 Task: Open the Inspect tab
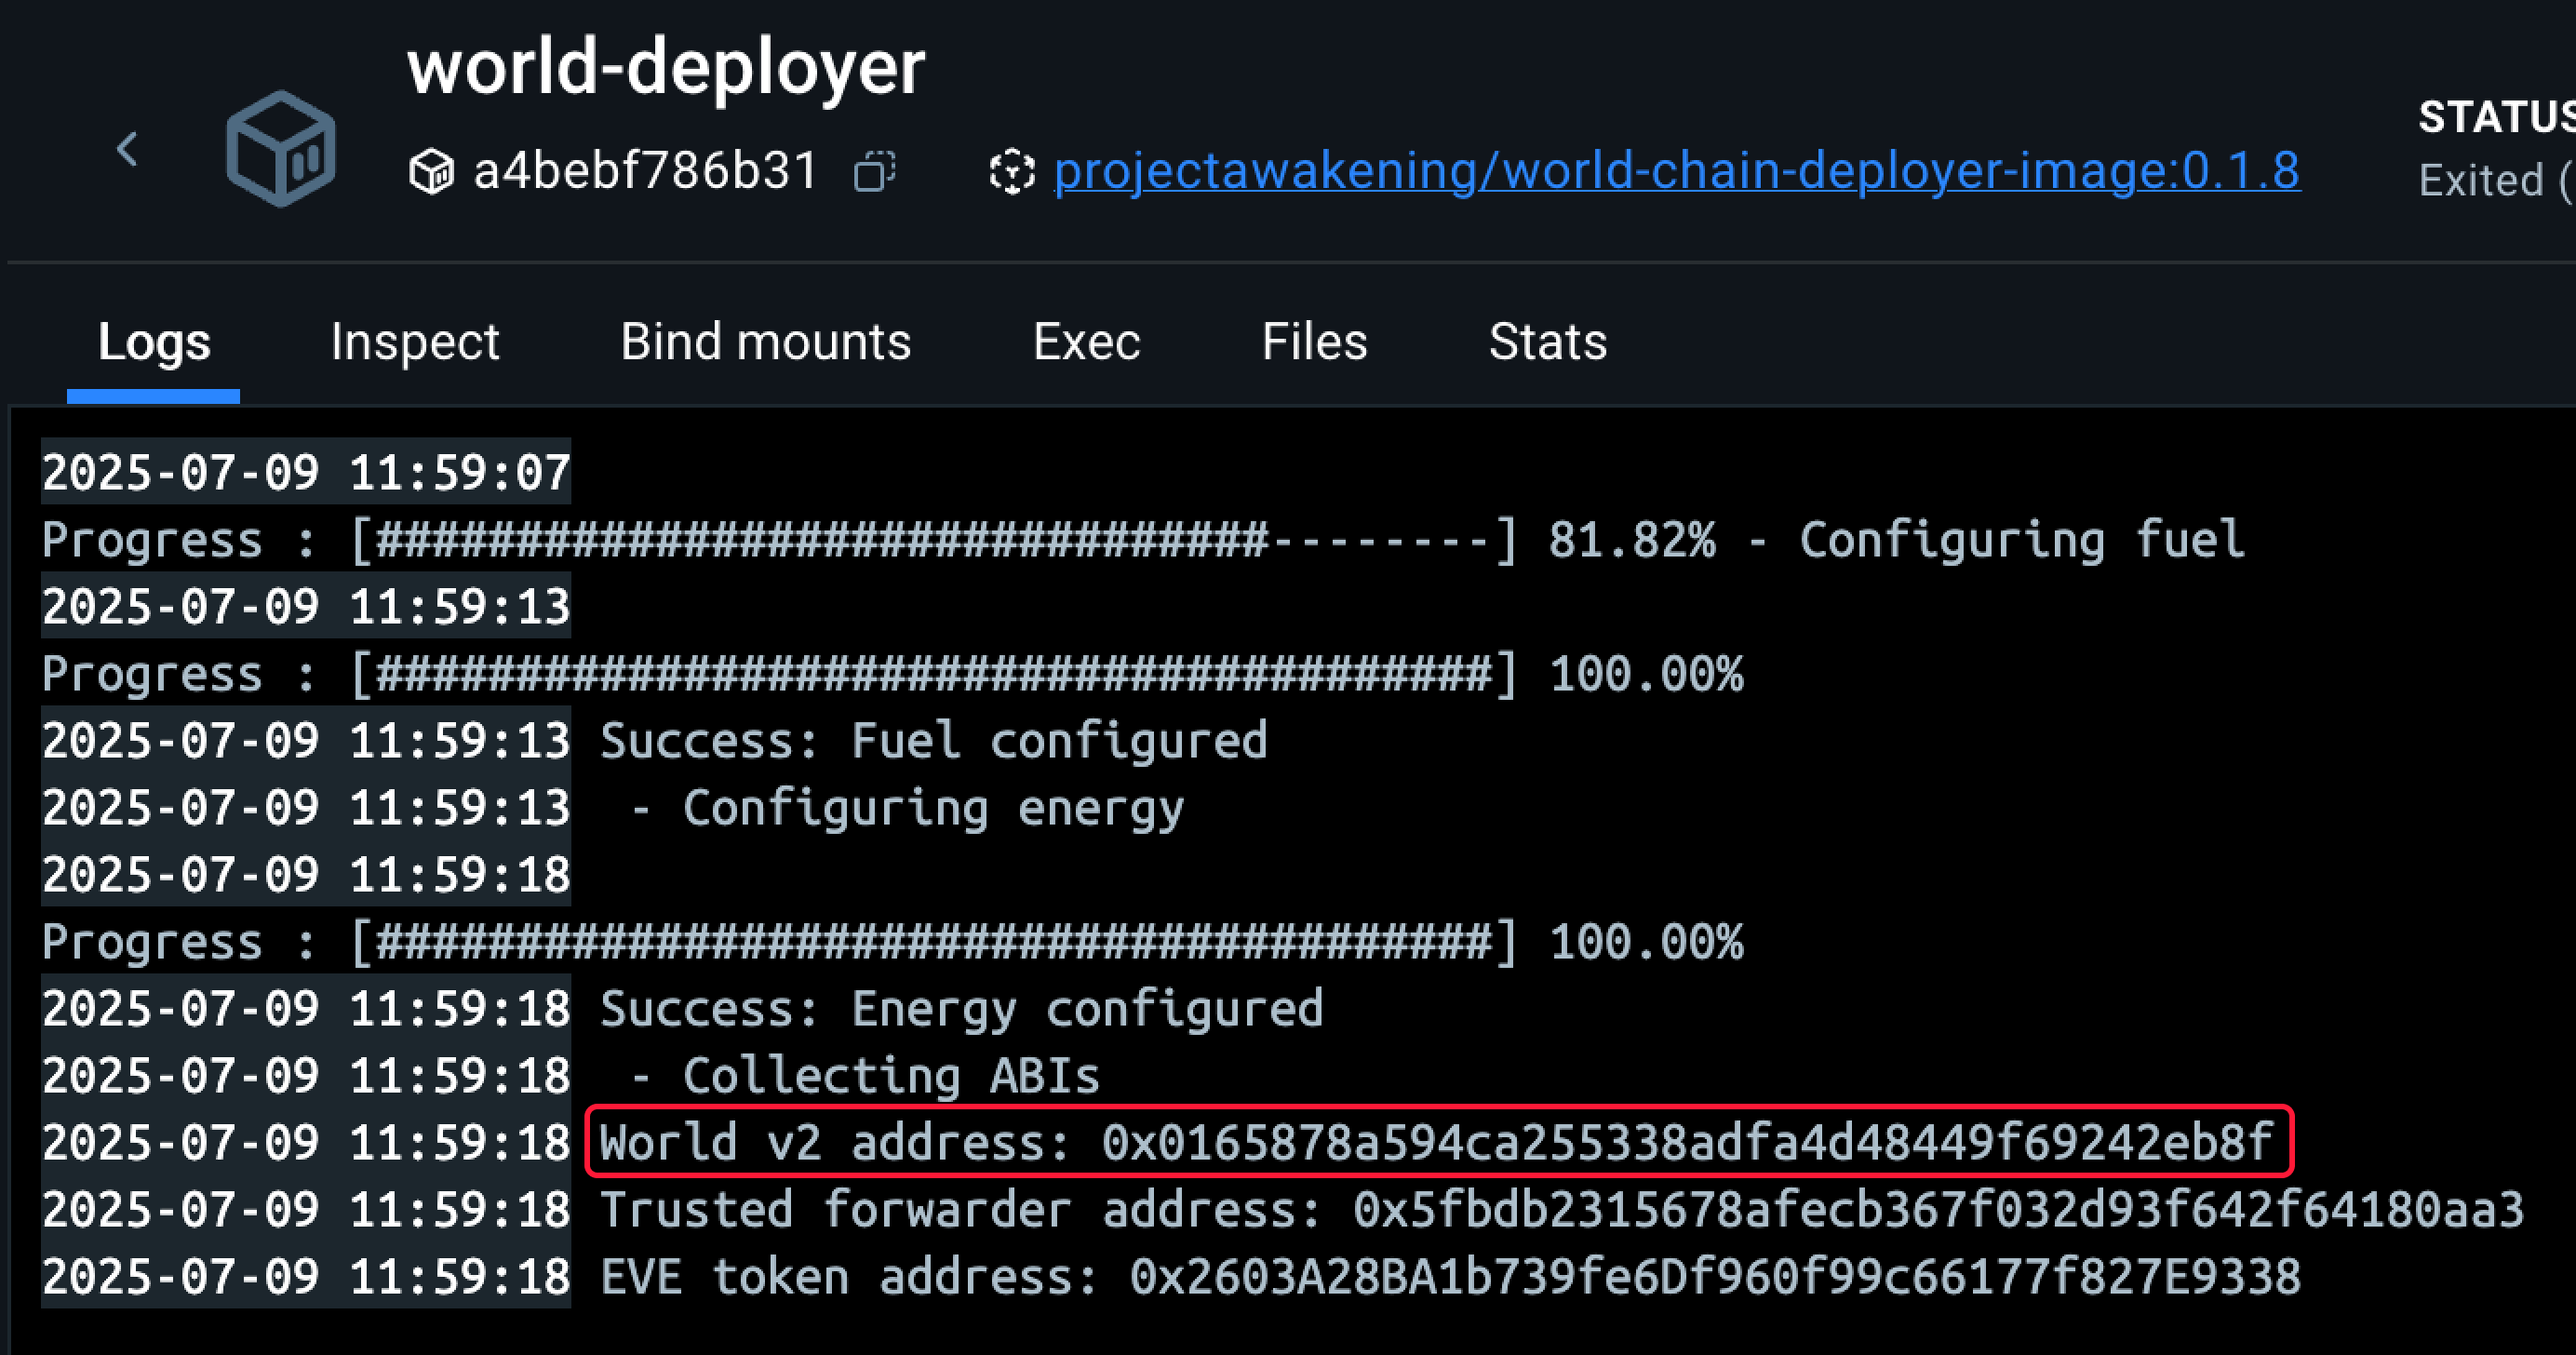415,342
